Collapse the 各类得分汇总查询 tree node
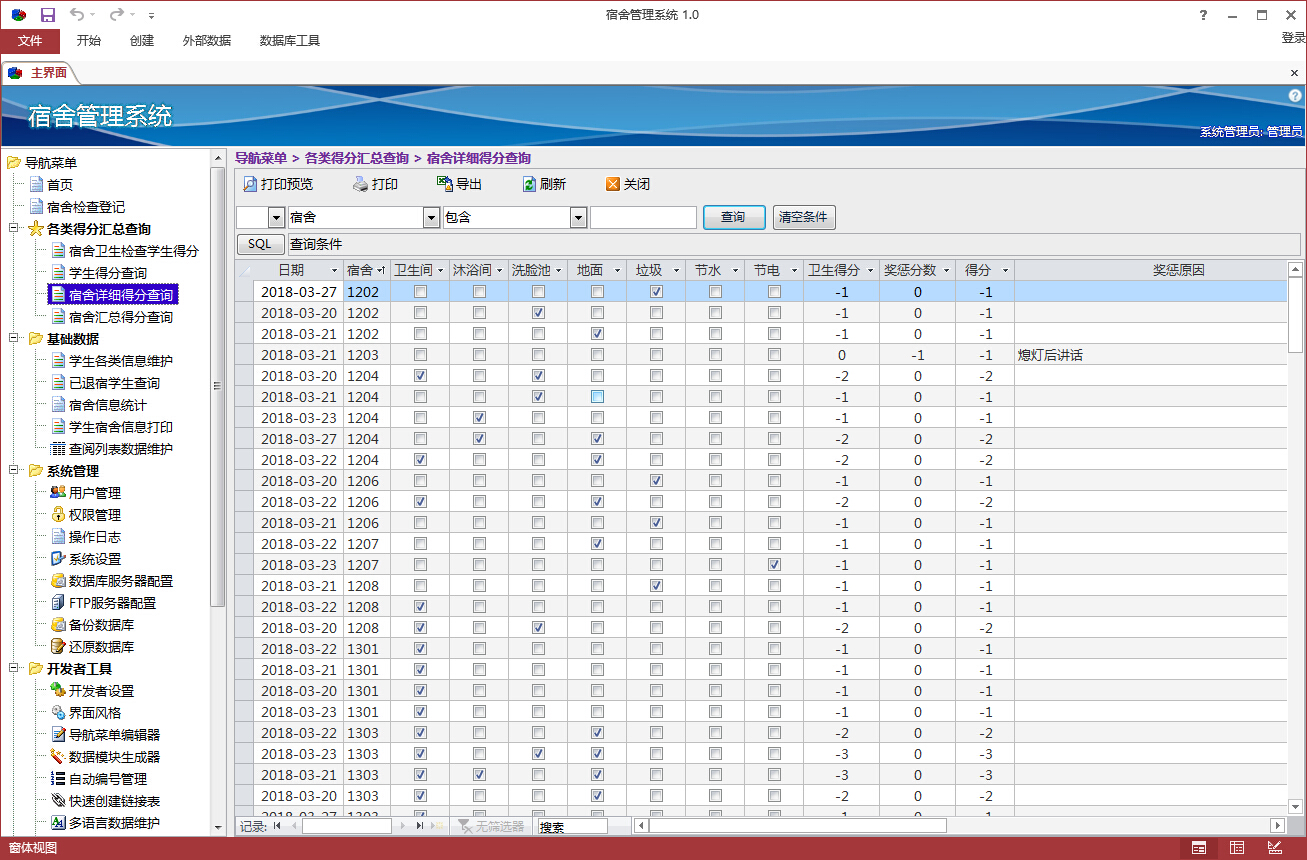 (x=14, y=229)
